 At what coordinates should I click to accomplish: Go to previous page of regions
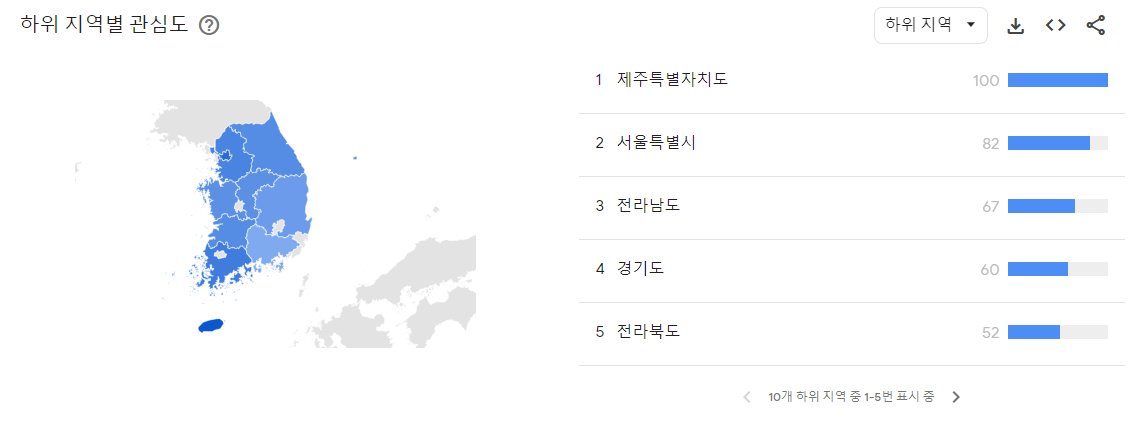pyautogui.click(x=747, y=397)
